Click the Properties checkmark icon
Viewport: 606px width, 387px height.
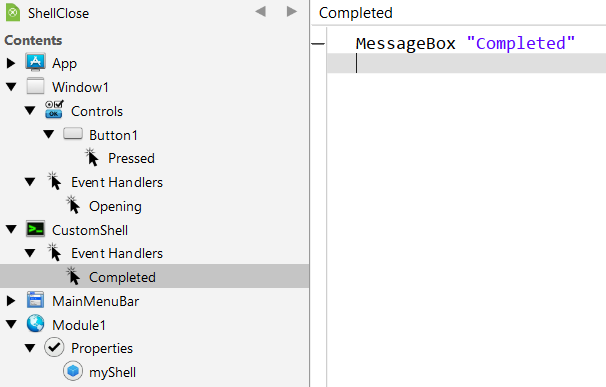54,347
